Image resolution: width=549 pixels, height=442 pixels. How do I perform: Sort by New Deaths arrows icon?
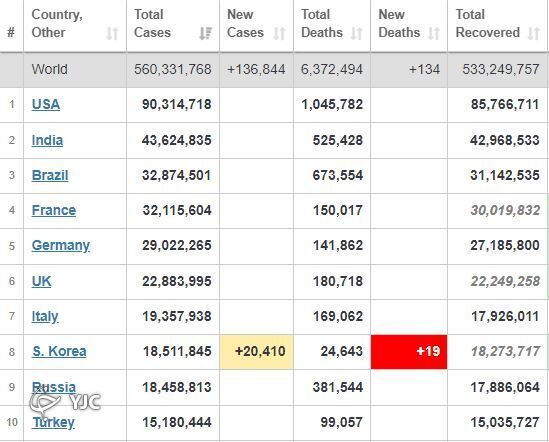[434, 34]
